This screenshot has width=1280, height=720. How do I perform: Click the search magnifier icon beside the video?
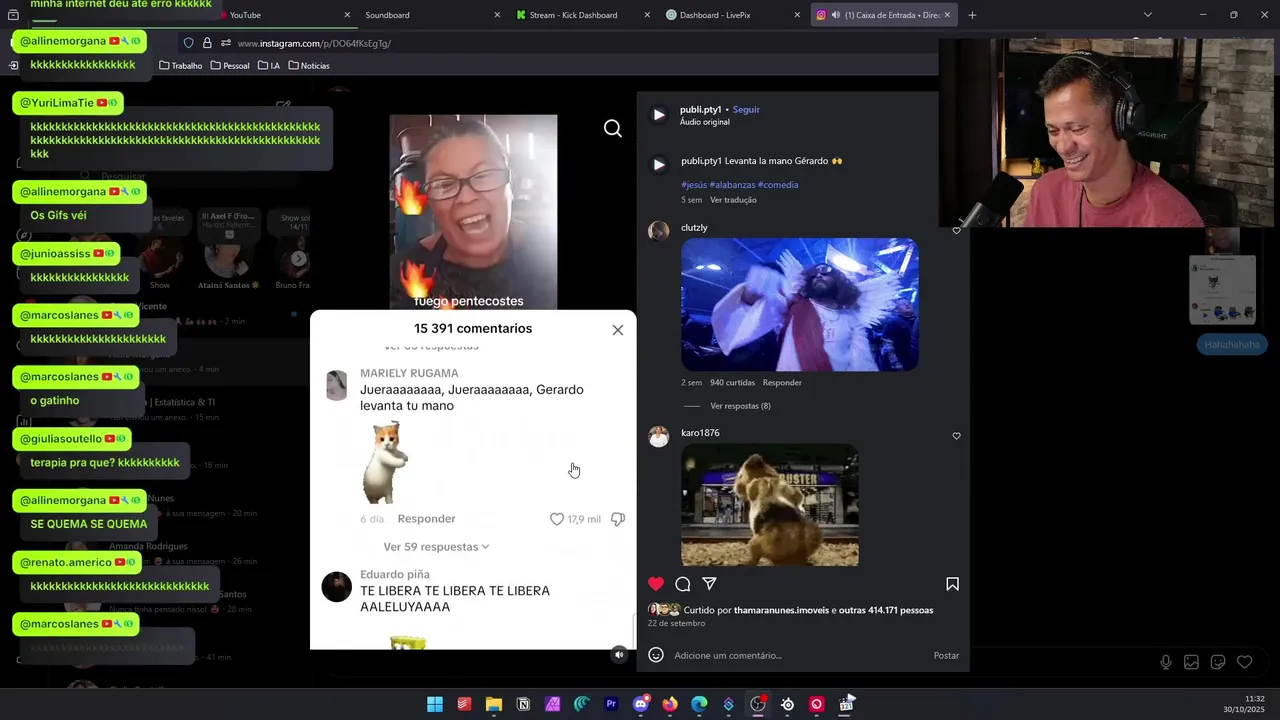point(613,129)
